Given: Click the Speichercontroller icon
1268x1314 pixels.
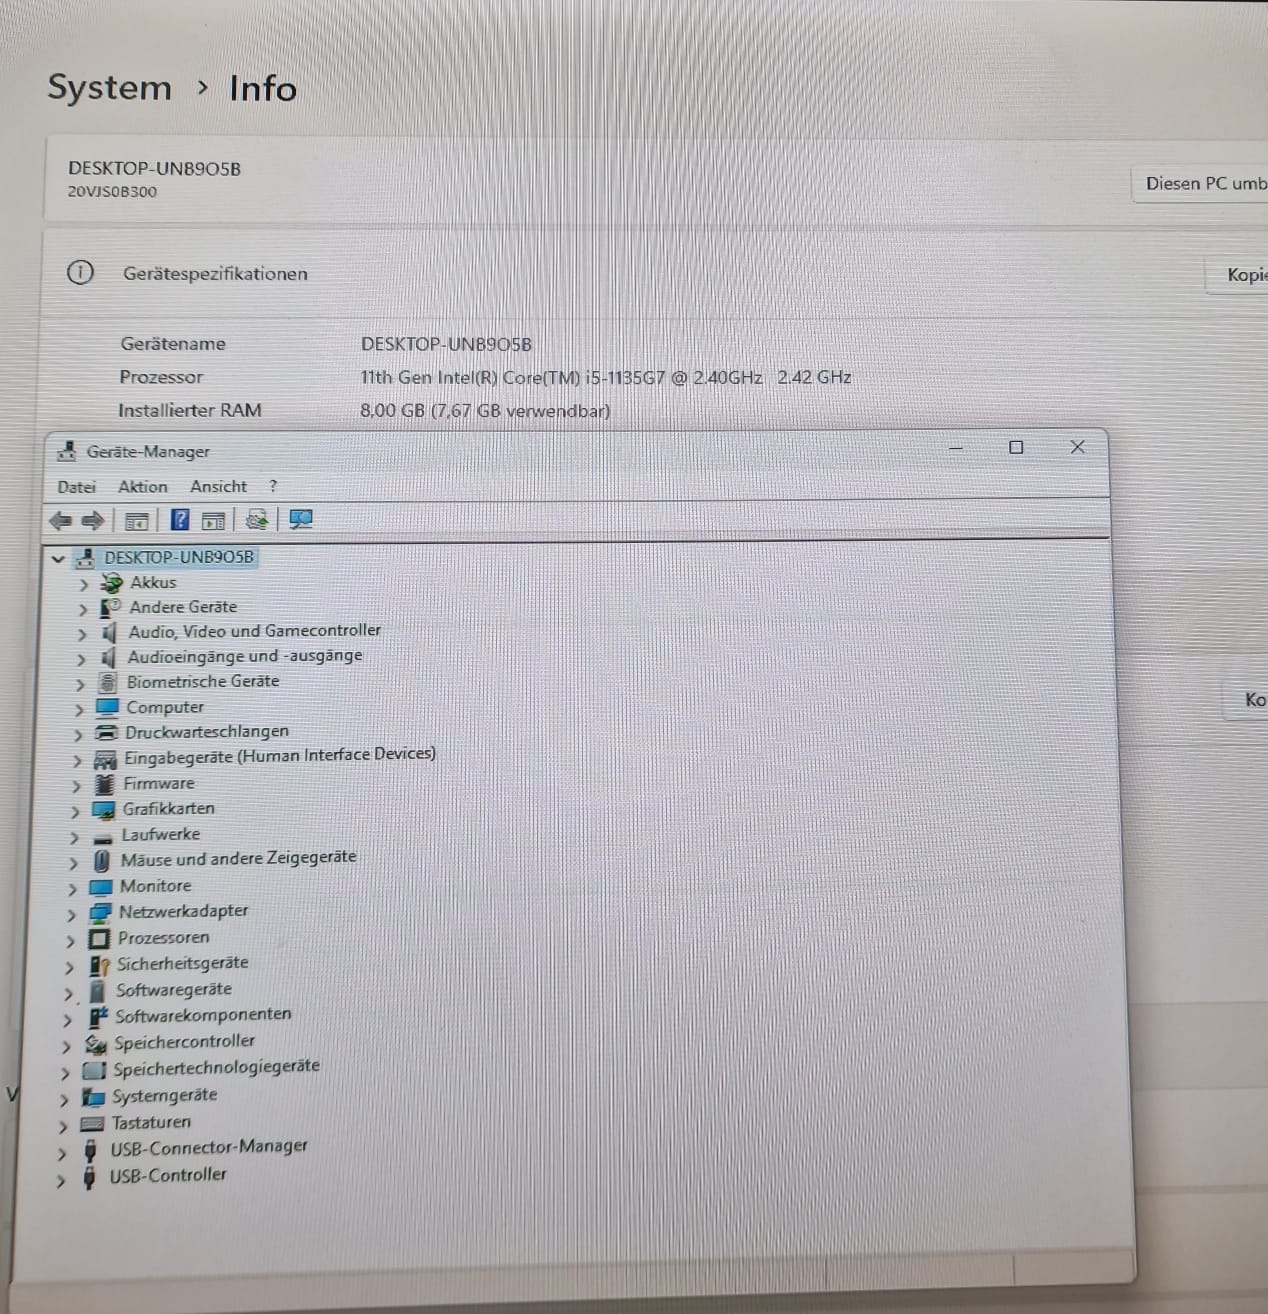Looking at the screenshot, I should click(95, 1044).
